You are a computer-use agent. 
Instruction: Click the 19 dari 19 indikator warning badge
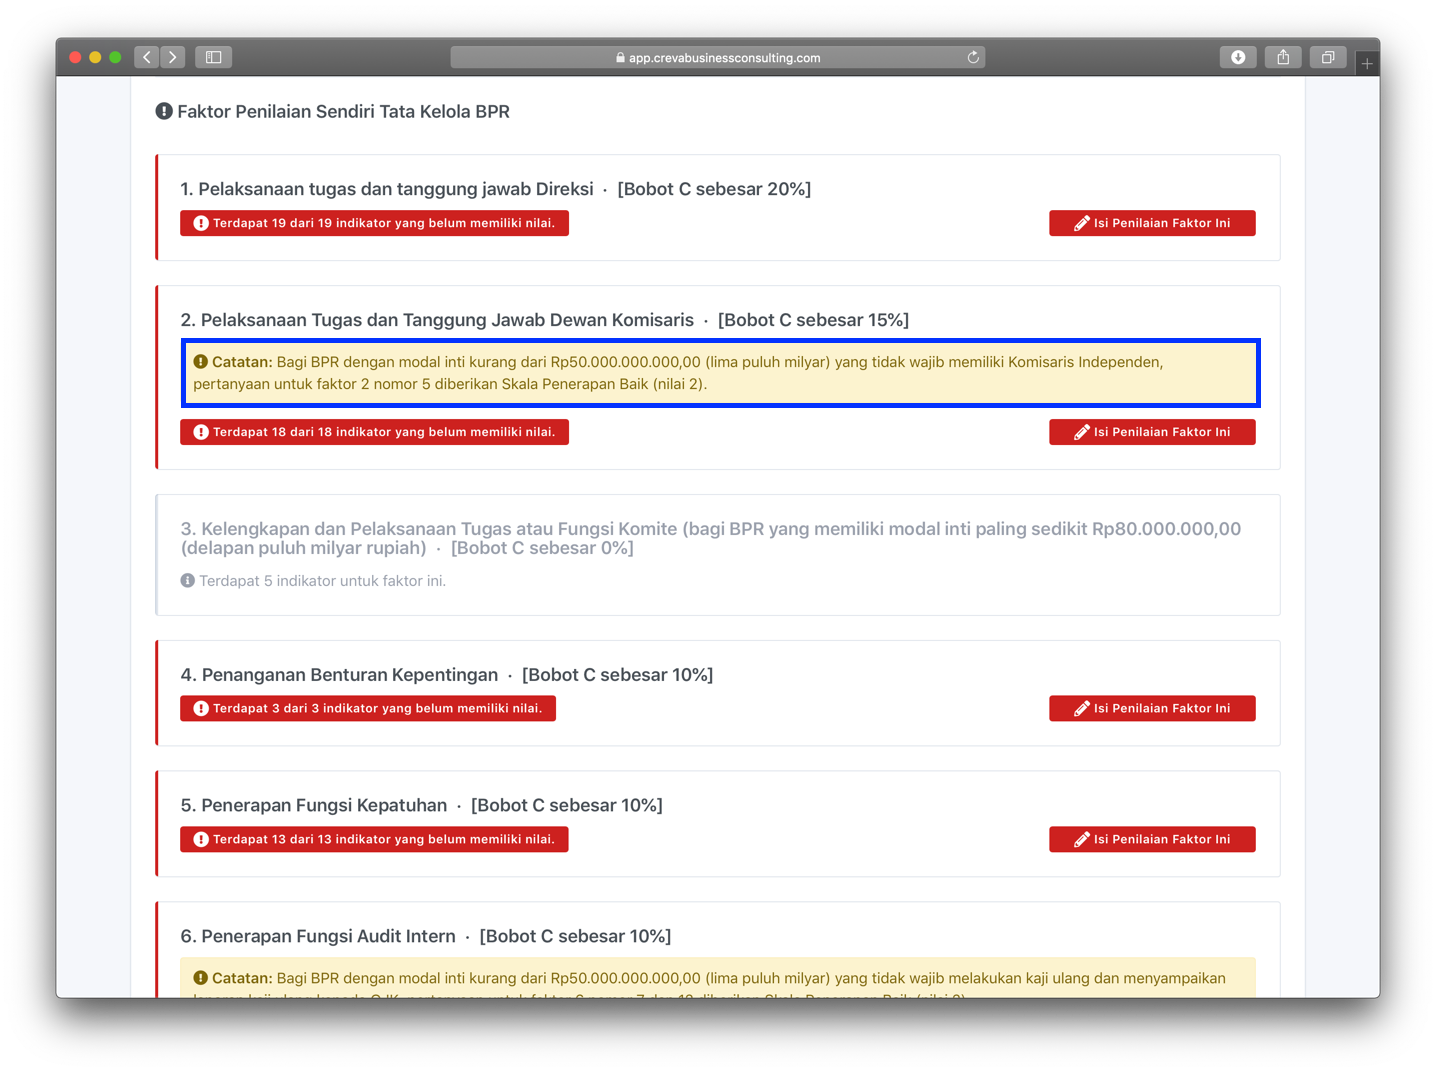coord(374,223)
